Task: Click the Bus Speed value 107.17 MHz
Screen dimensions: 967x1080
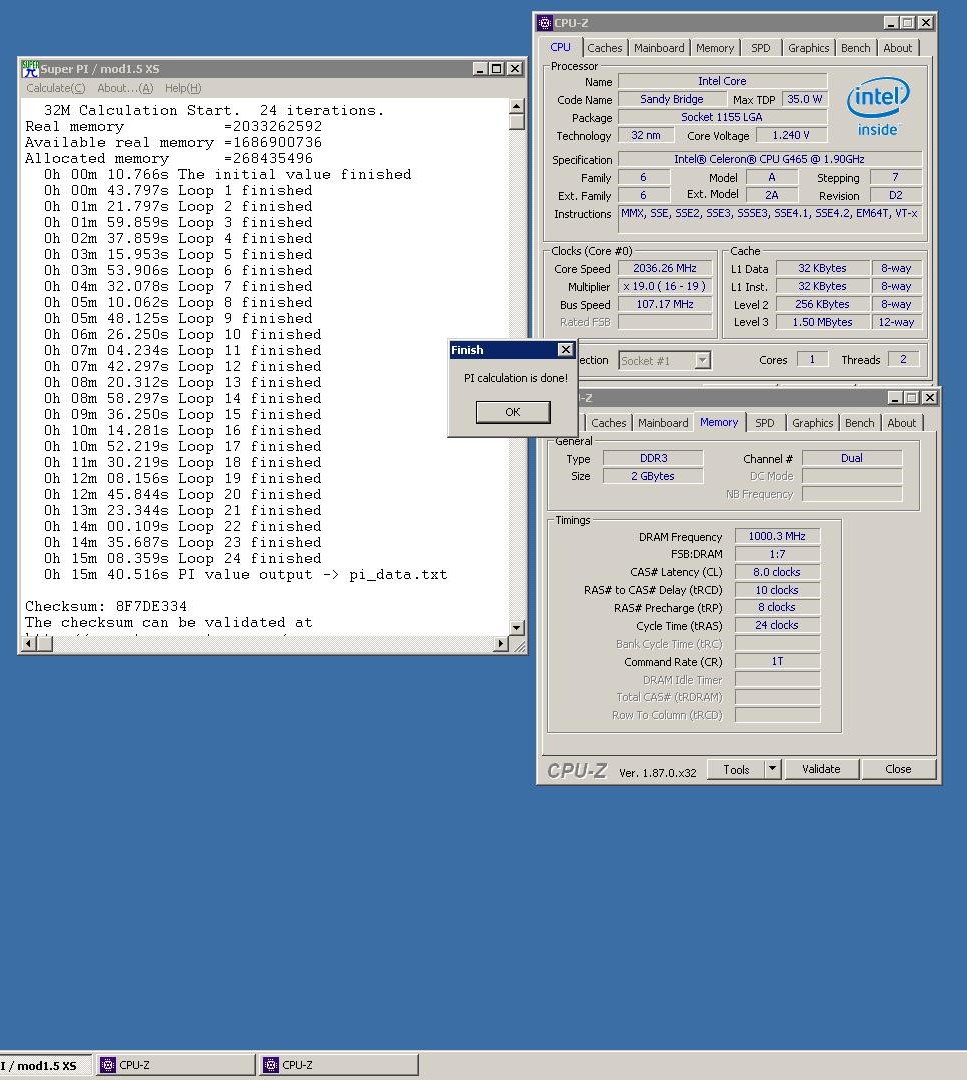Action: (x=665, y=304)
